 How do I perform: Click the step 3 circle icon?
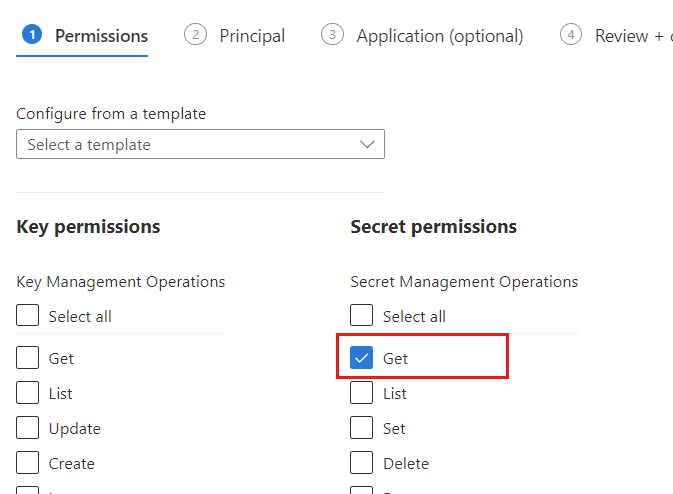(x=331, y=35)
